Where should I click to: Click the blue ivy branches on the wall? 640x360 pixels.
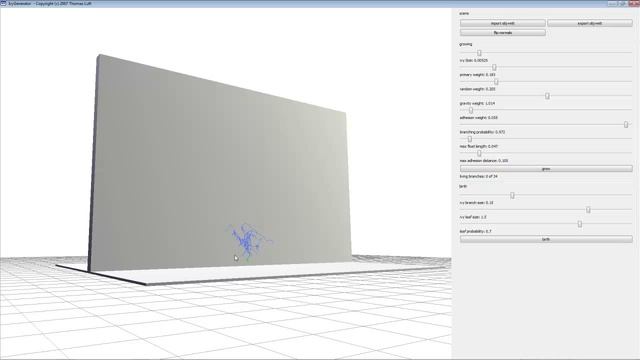(247, 241)
